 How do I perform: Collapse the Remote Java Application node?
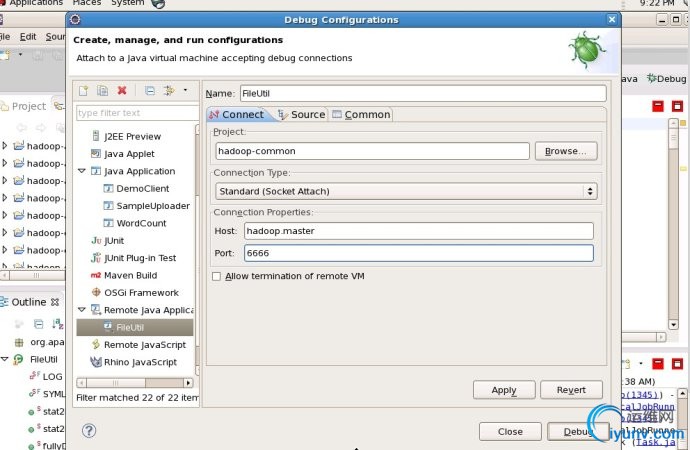tap(81, 310)
